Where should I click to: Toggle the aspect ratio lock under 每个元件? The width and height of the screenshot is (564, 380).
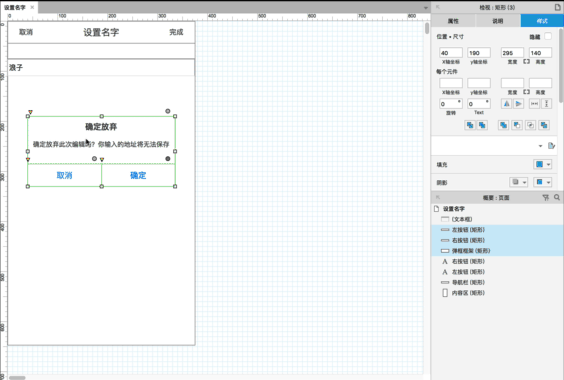(x=526, y=92)
